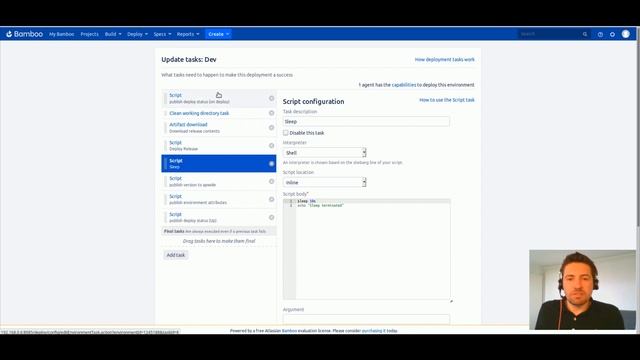Open the help question-mark icon
640x360 pixels.
tap(600, 34)
